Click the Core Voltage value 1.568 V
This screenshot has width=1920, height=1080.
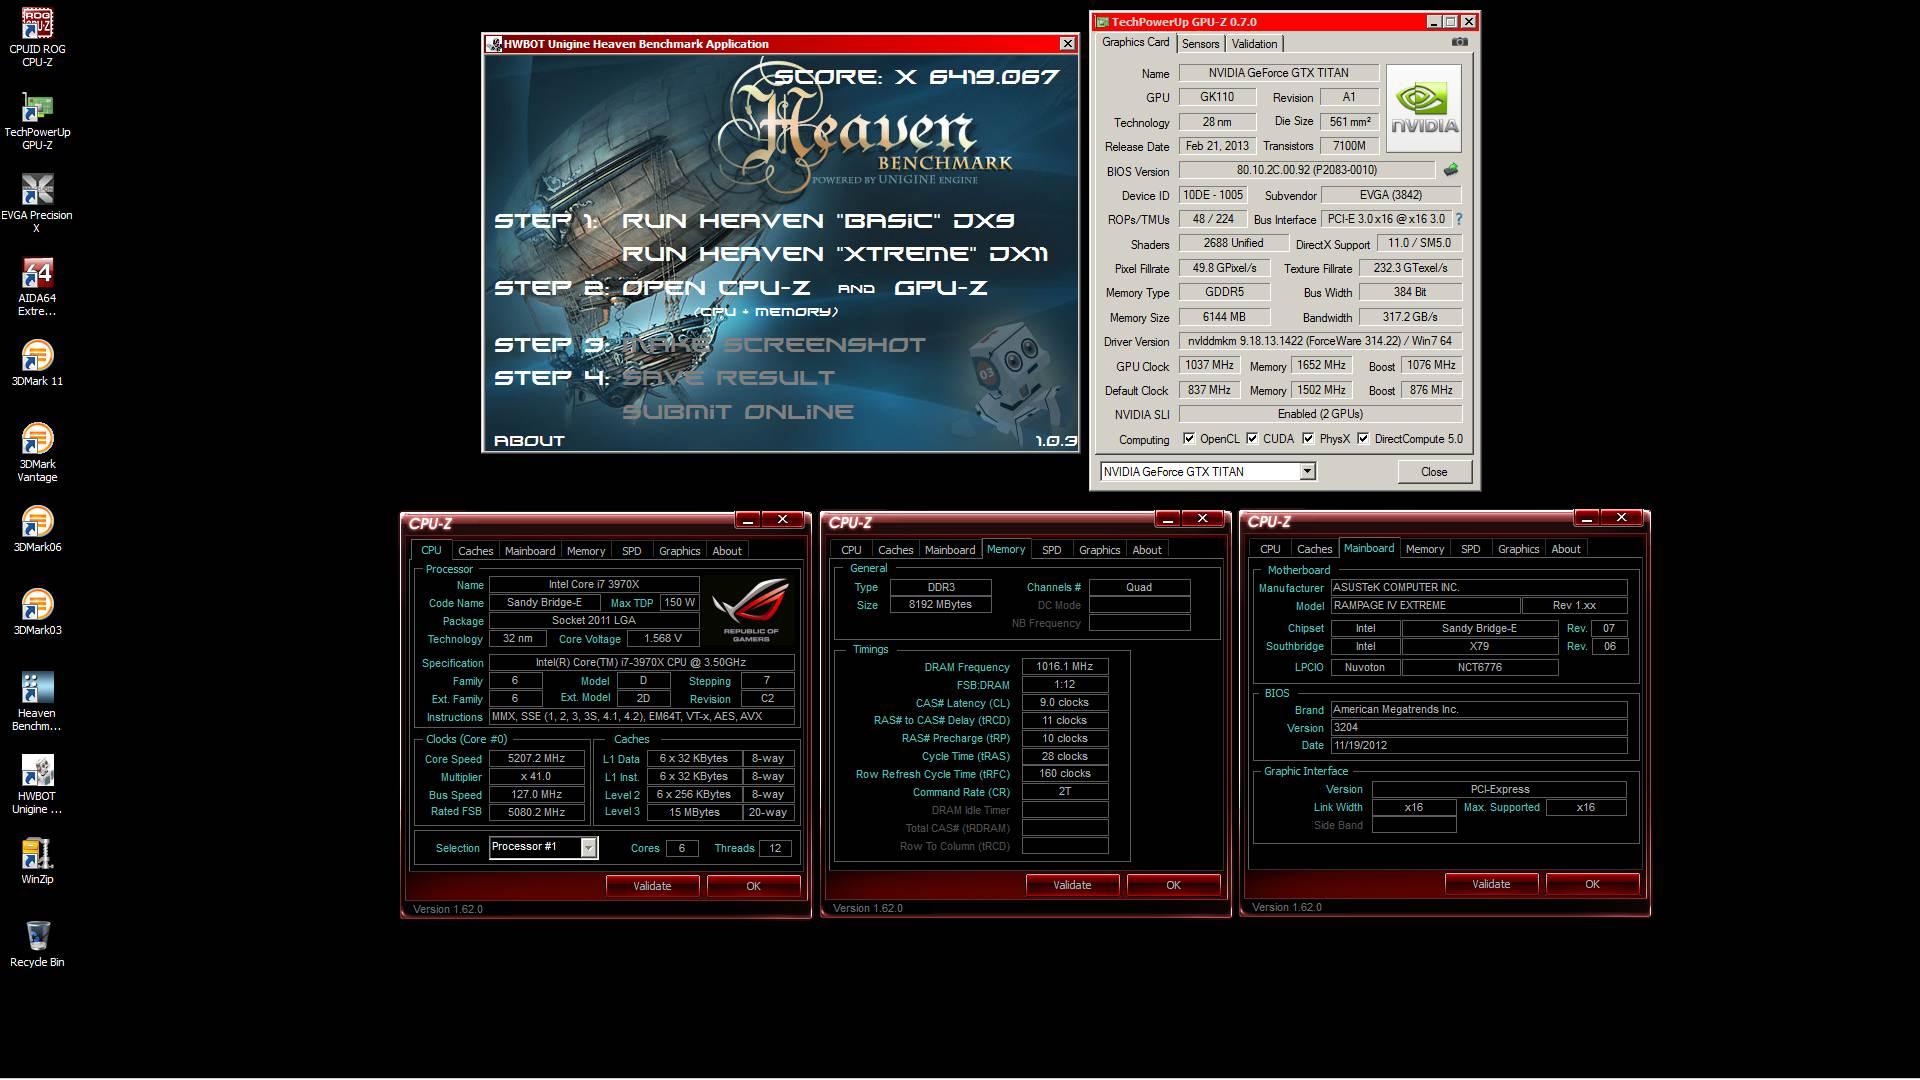point(663,639)
